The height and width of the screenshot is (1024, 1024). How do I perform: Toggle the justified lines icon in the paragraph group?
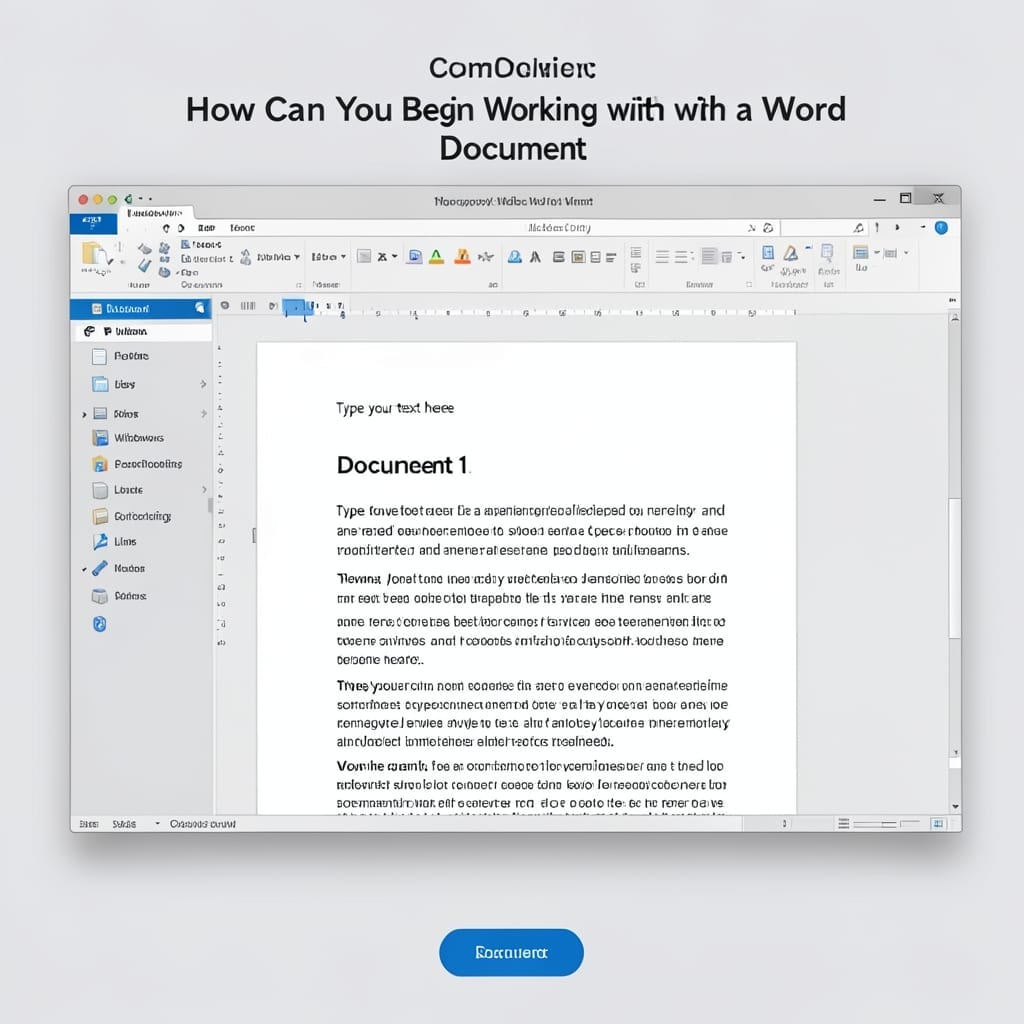(709, 256)
